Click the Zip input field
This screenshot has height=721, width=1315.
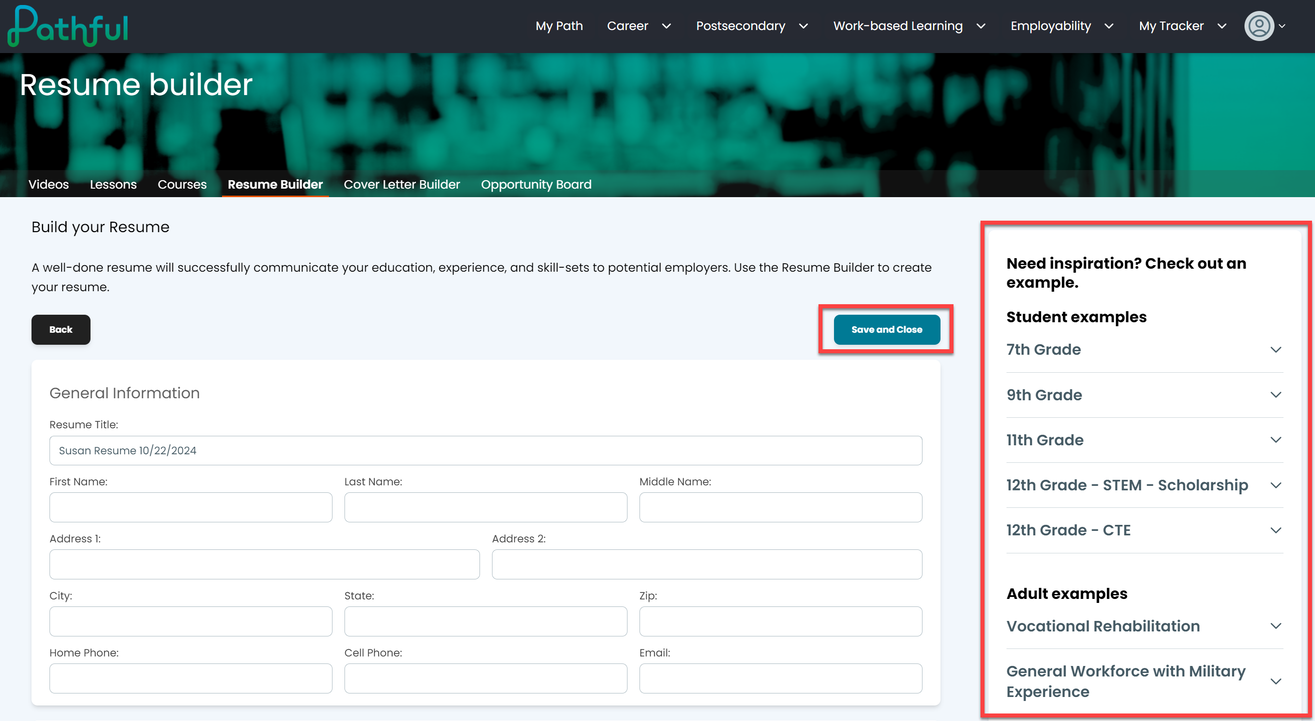[781, 621]
